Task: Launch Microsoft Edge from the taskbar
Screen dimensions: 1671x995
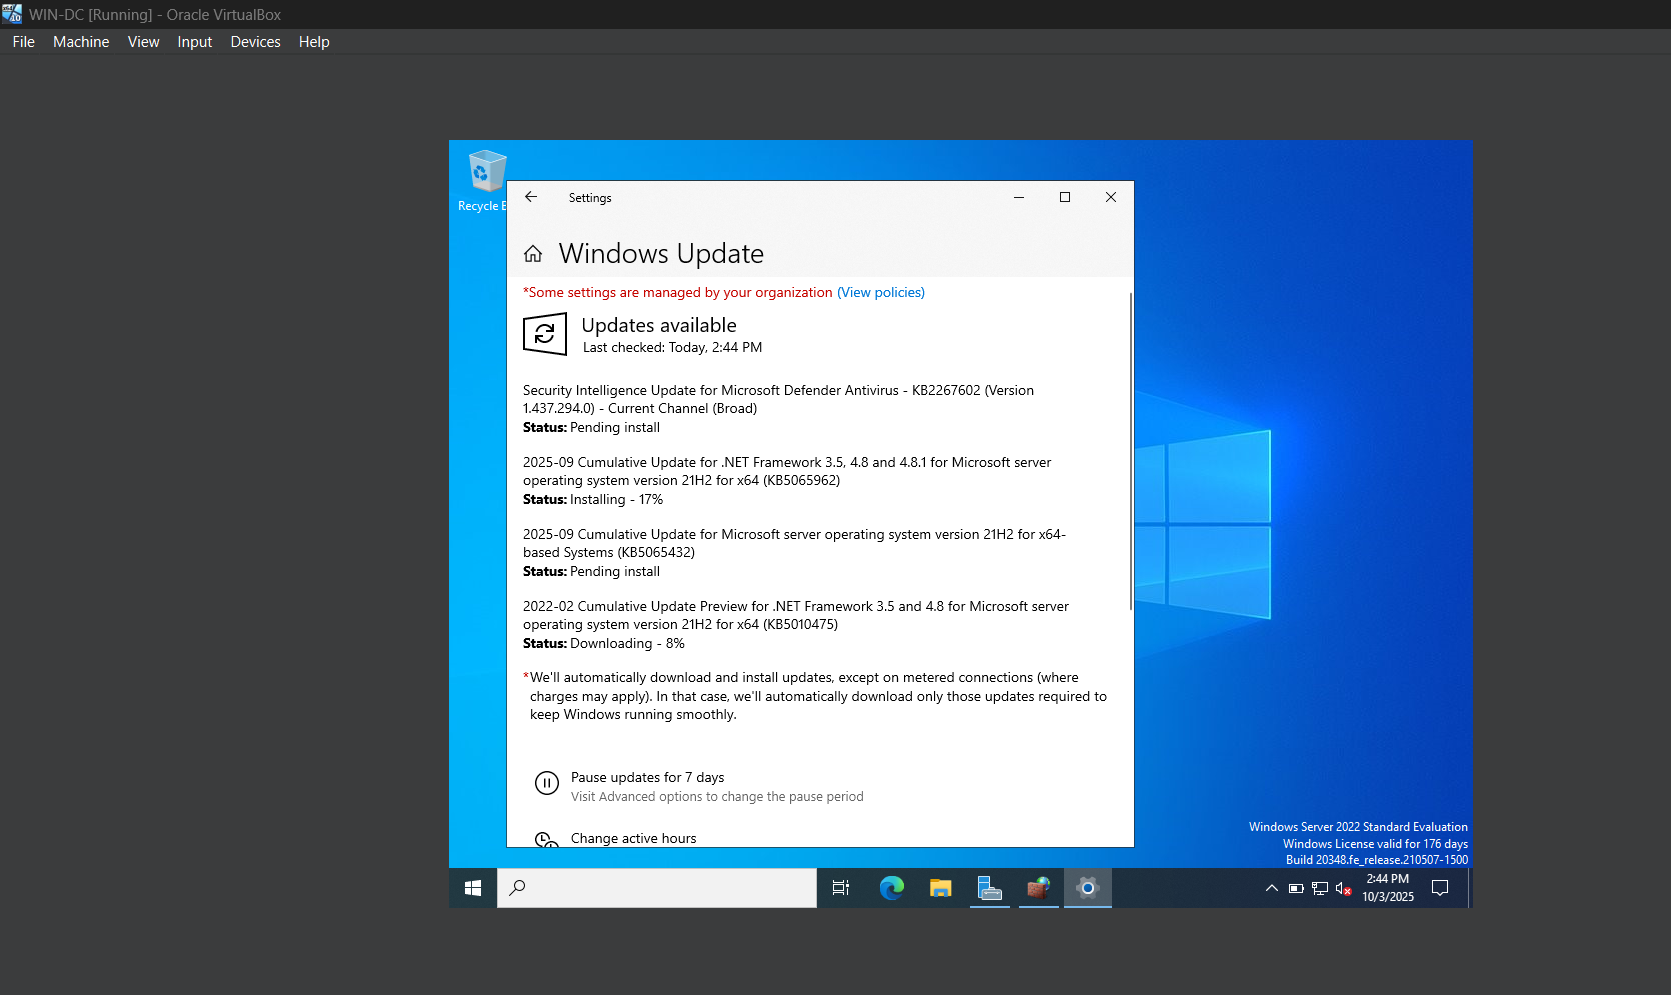Action: tap(891, 888)
